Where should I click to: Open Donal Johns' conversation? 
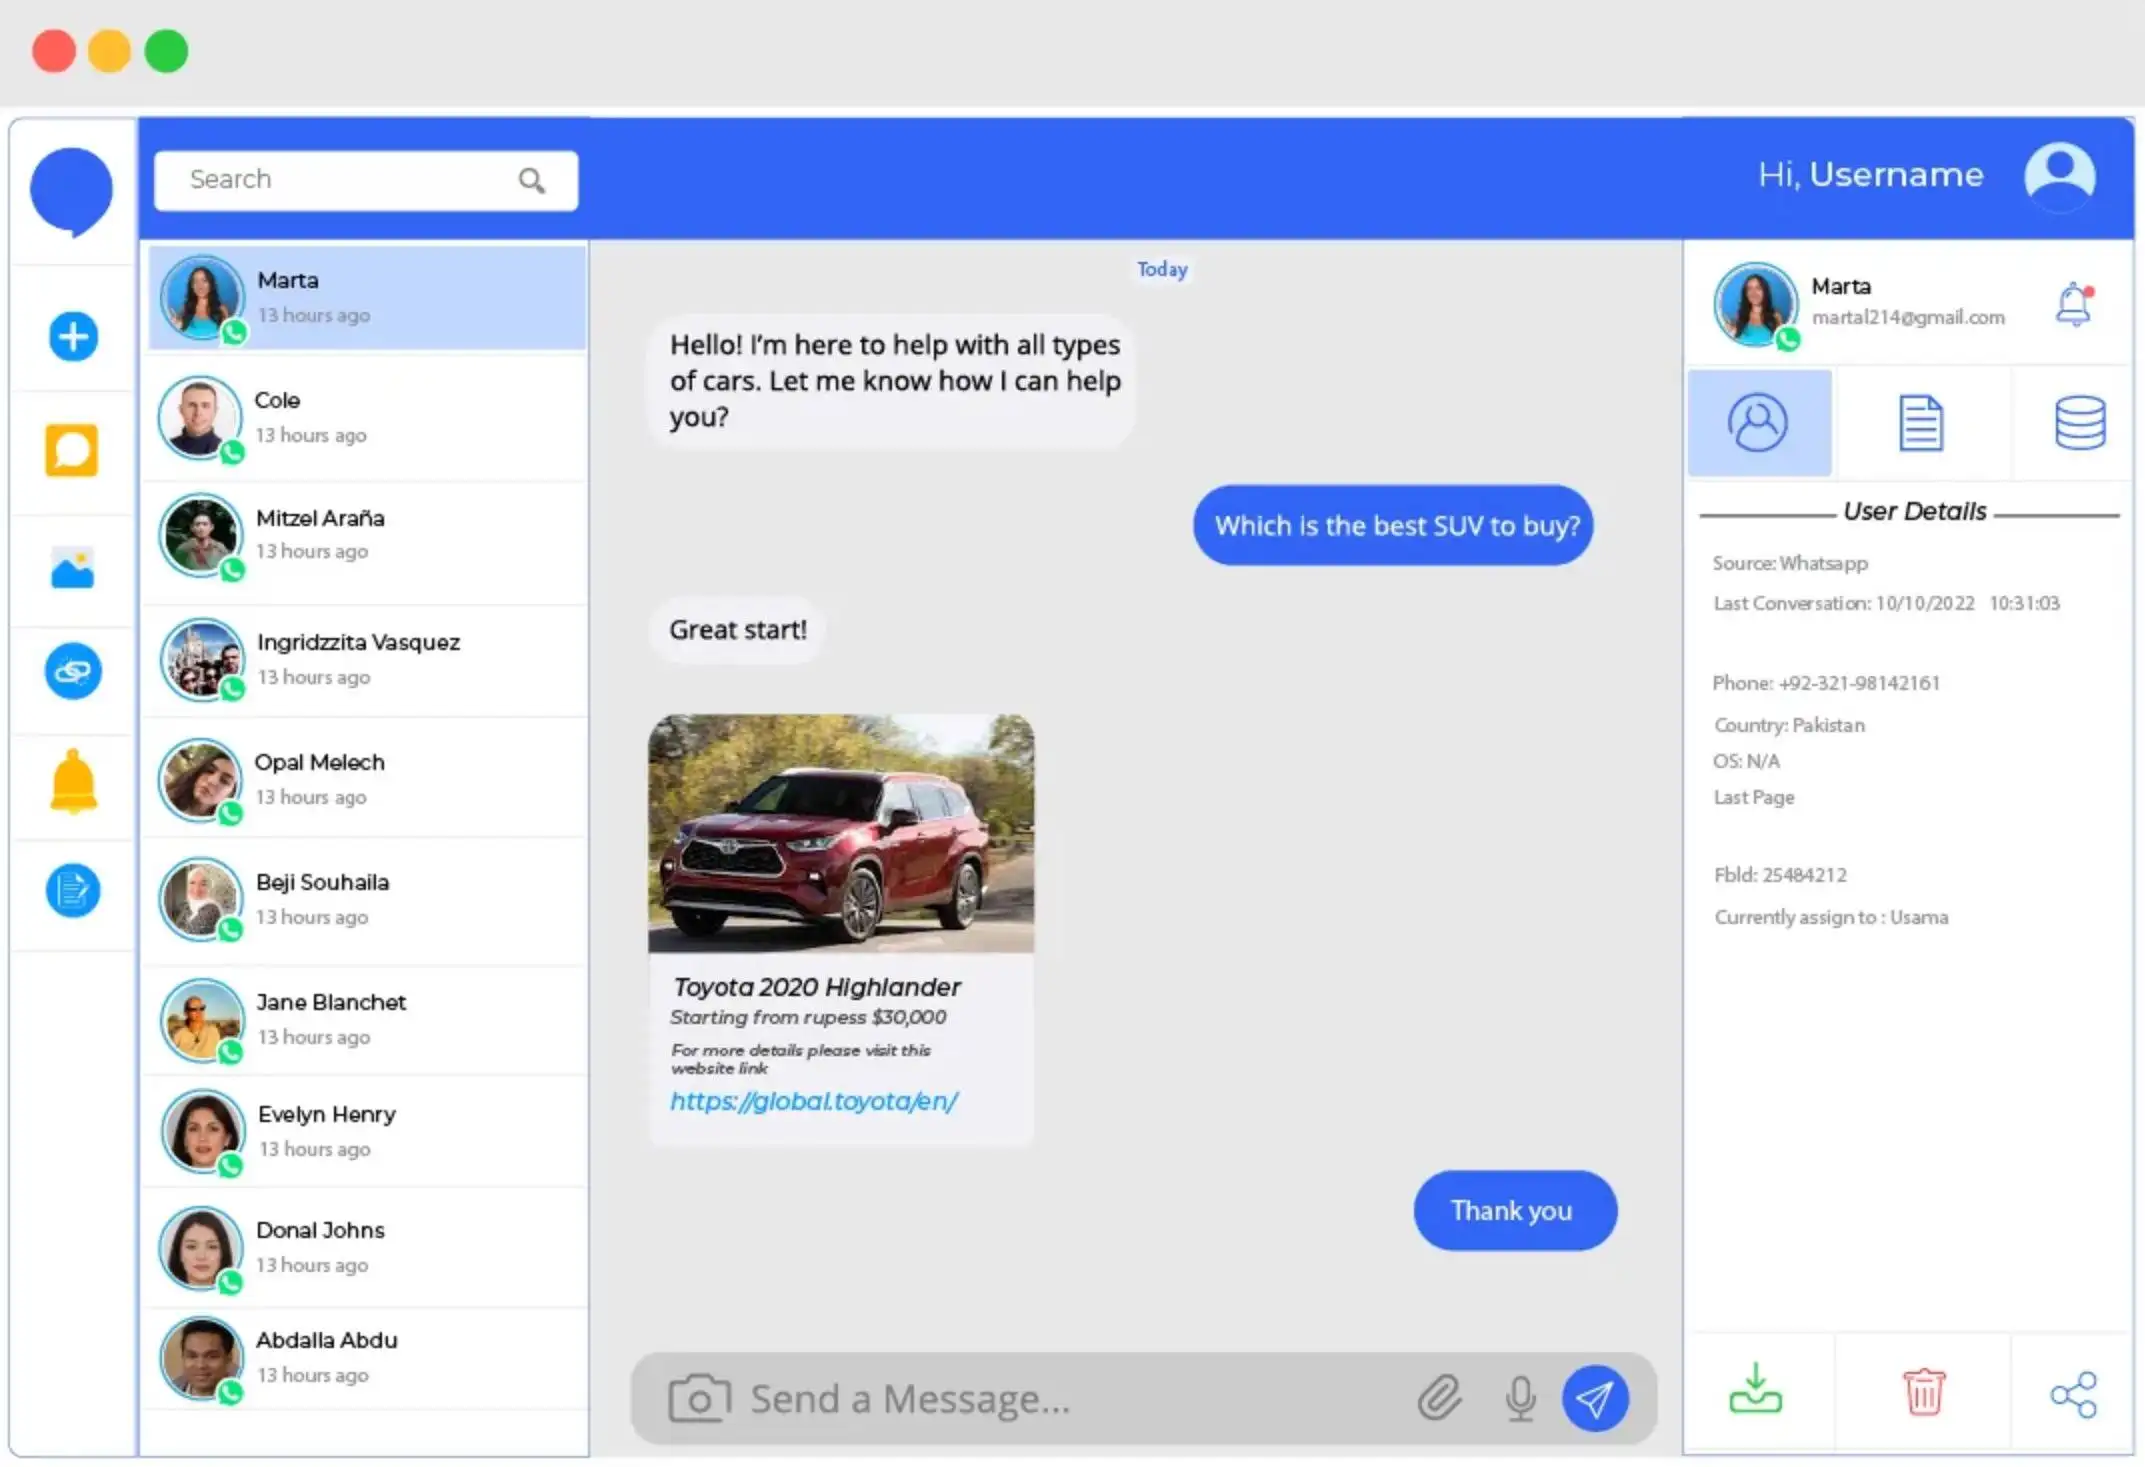364,1247
